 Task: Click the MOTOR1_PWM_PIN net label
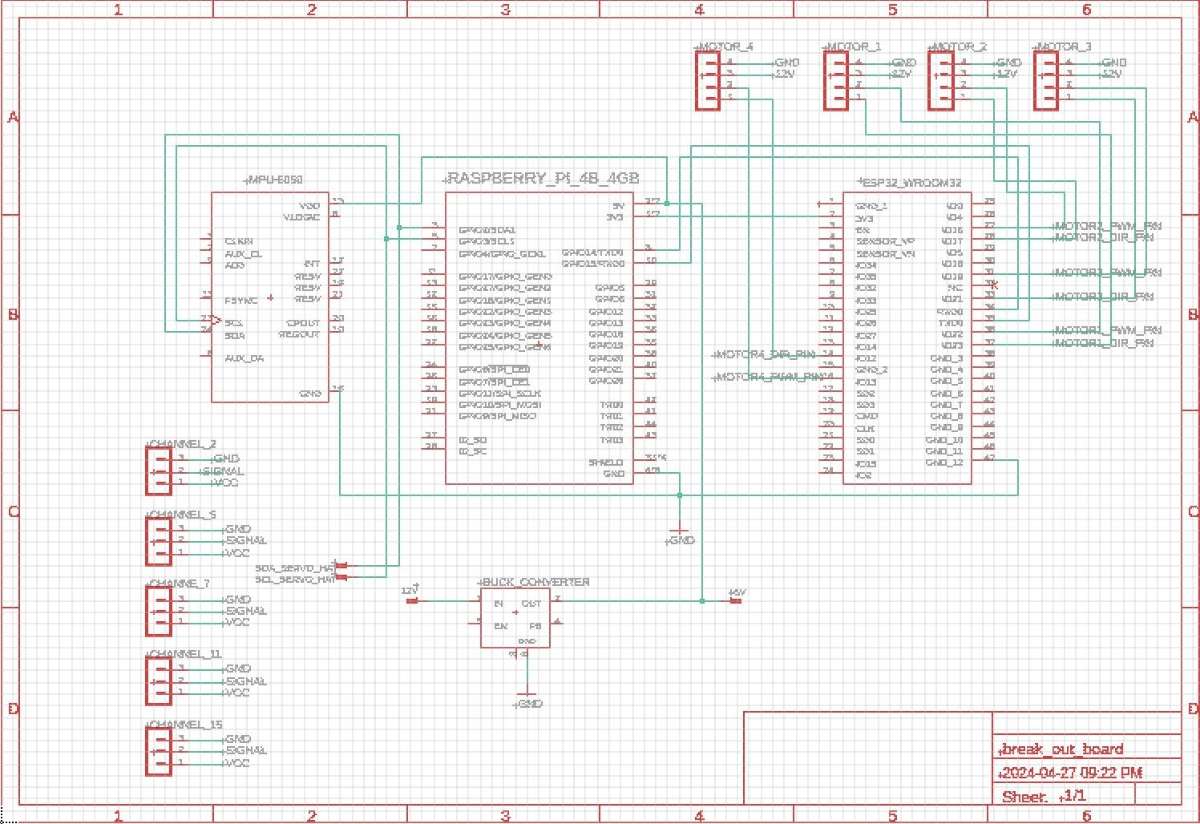pyautogui.click(x=1108, y=330)
